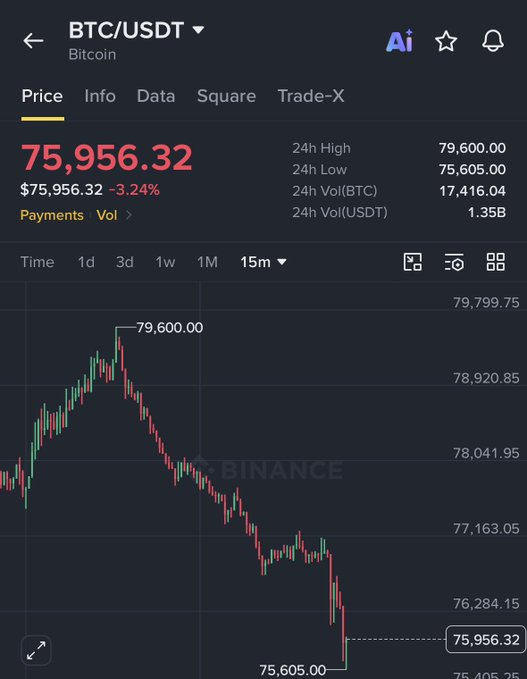Viewport: 527px width, 679px height.
Task: Select the 1M chart interval
Action: click(207, 262)
